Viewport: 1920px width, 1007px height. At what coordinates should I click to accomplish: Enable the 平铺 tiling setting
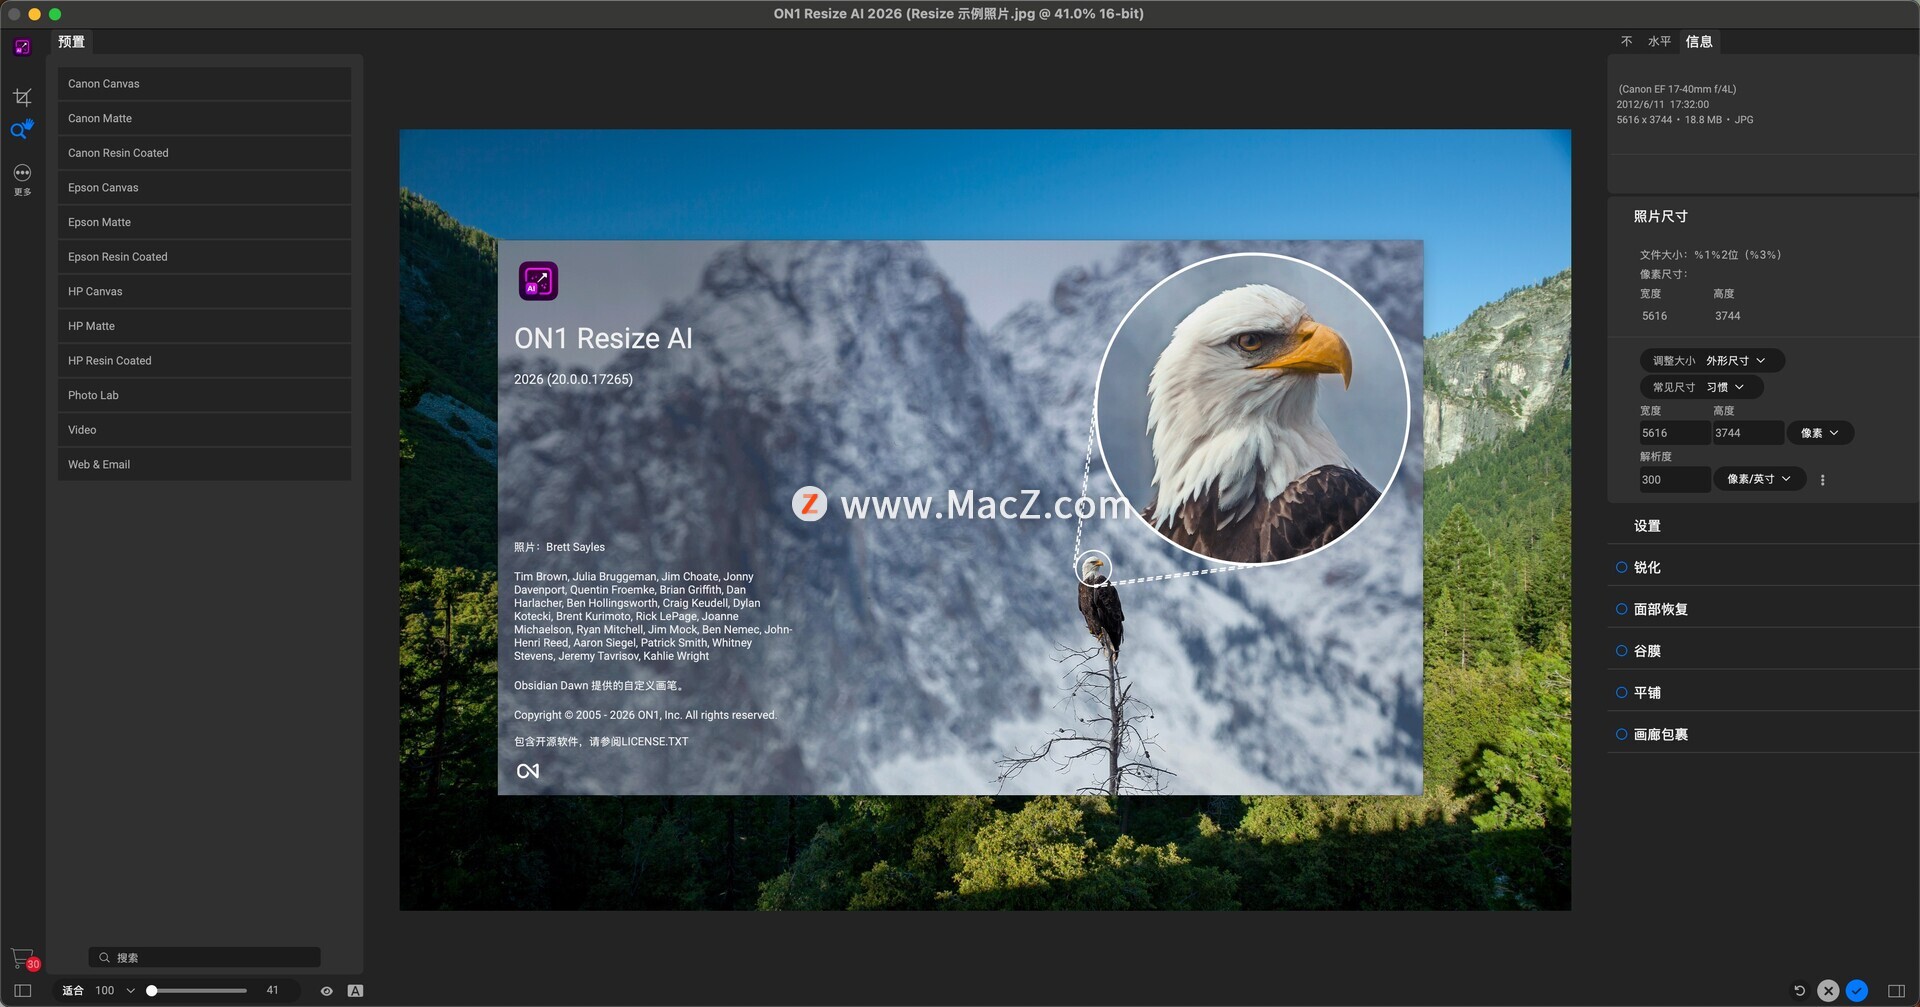(x=1622, y=692)
